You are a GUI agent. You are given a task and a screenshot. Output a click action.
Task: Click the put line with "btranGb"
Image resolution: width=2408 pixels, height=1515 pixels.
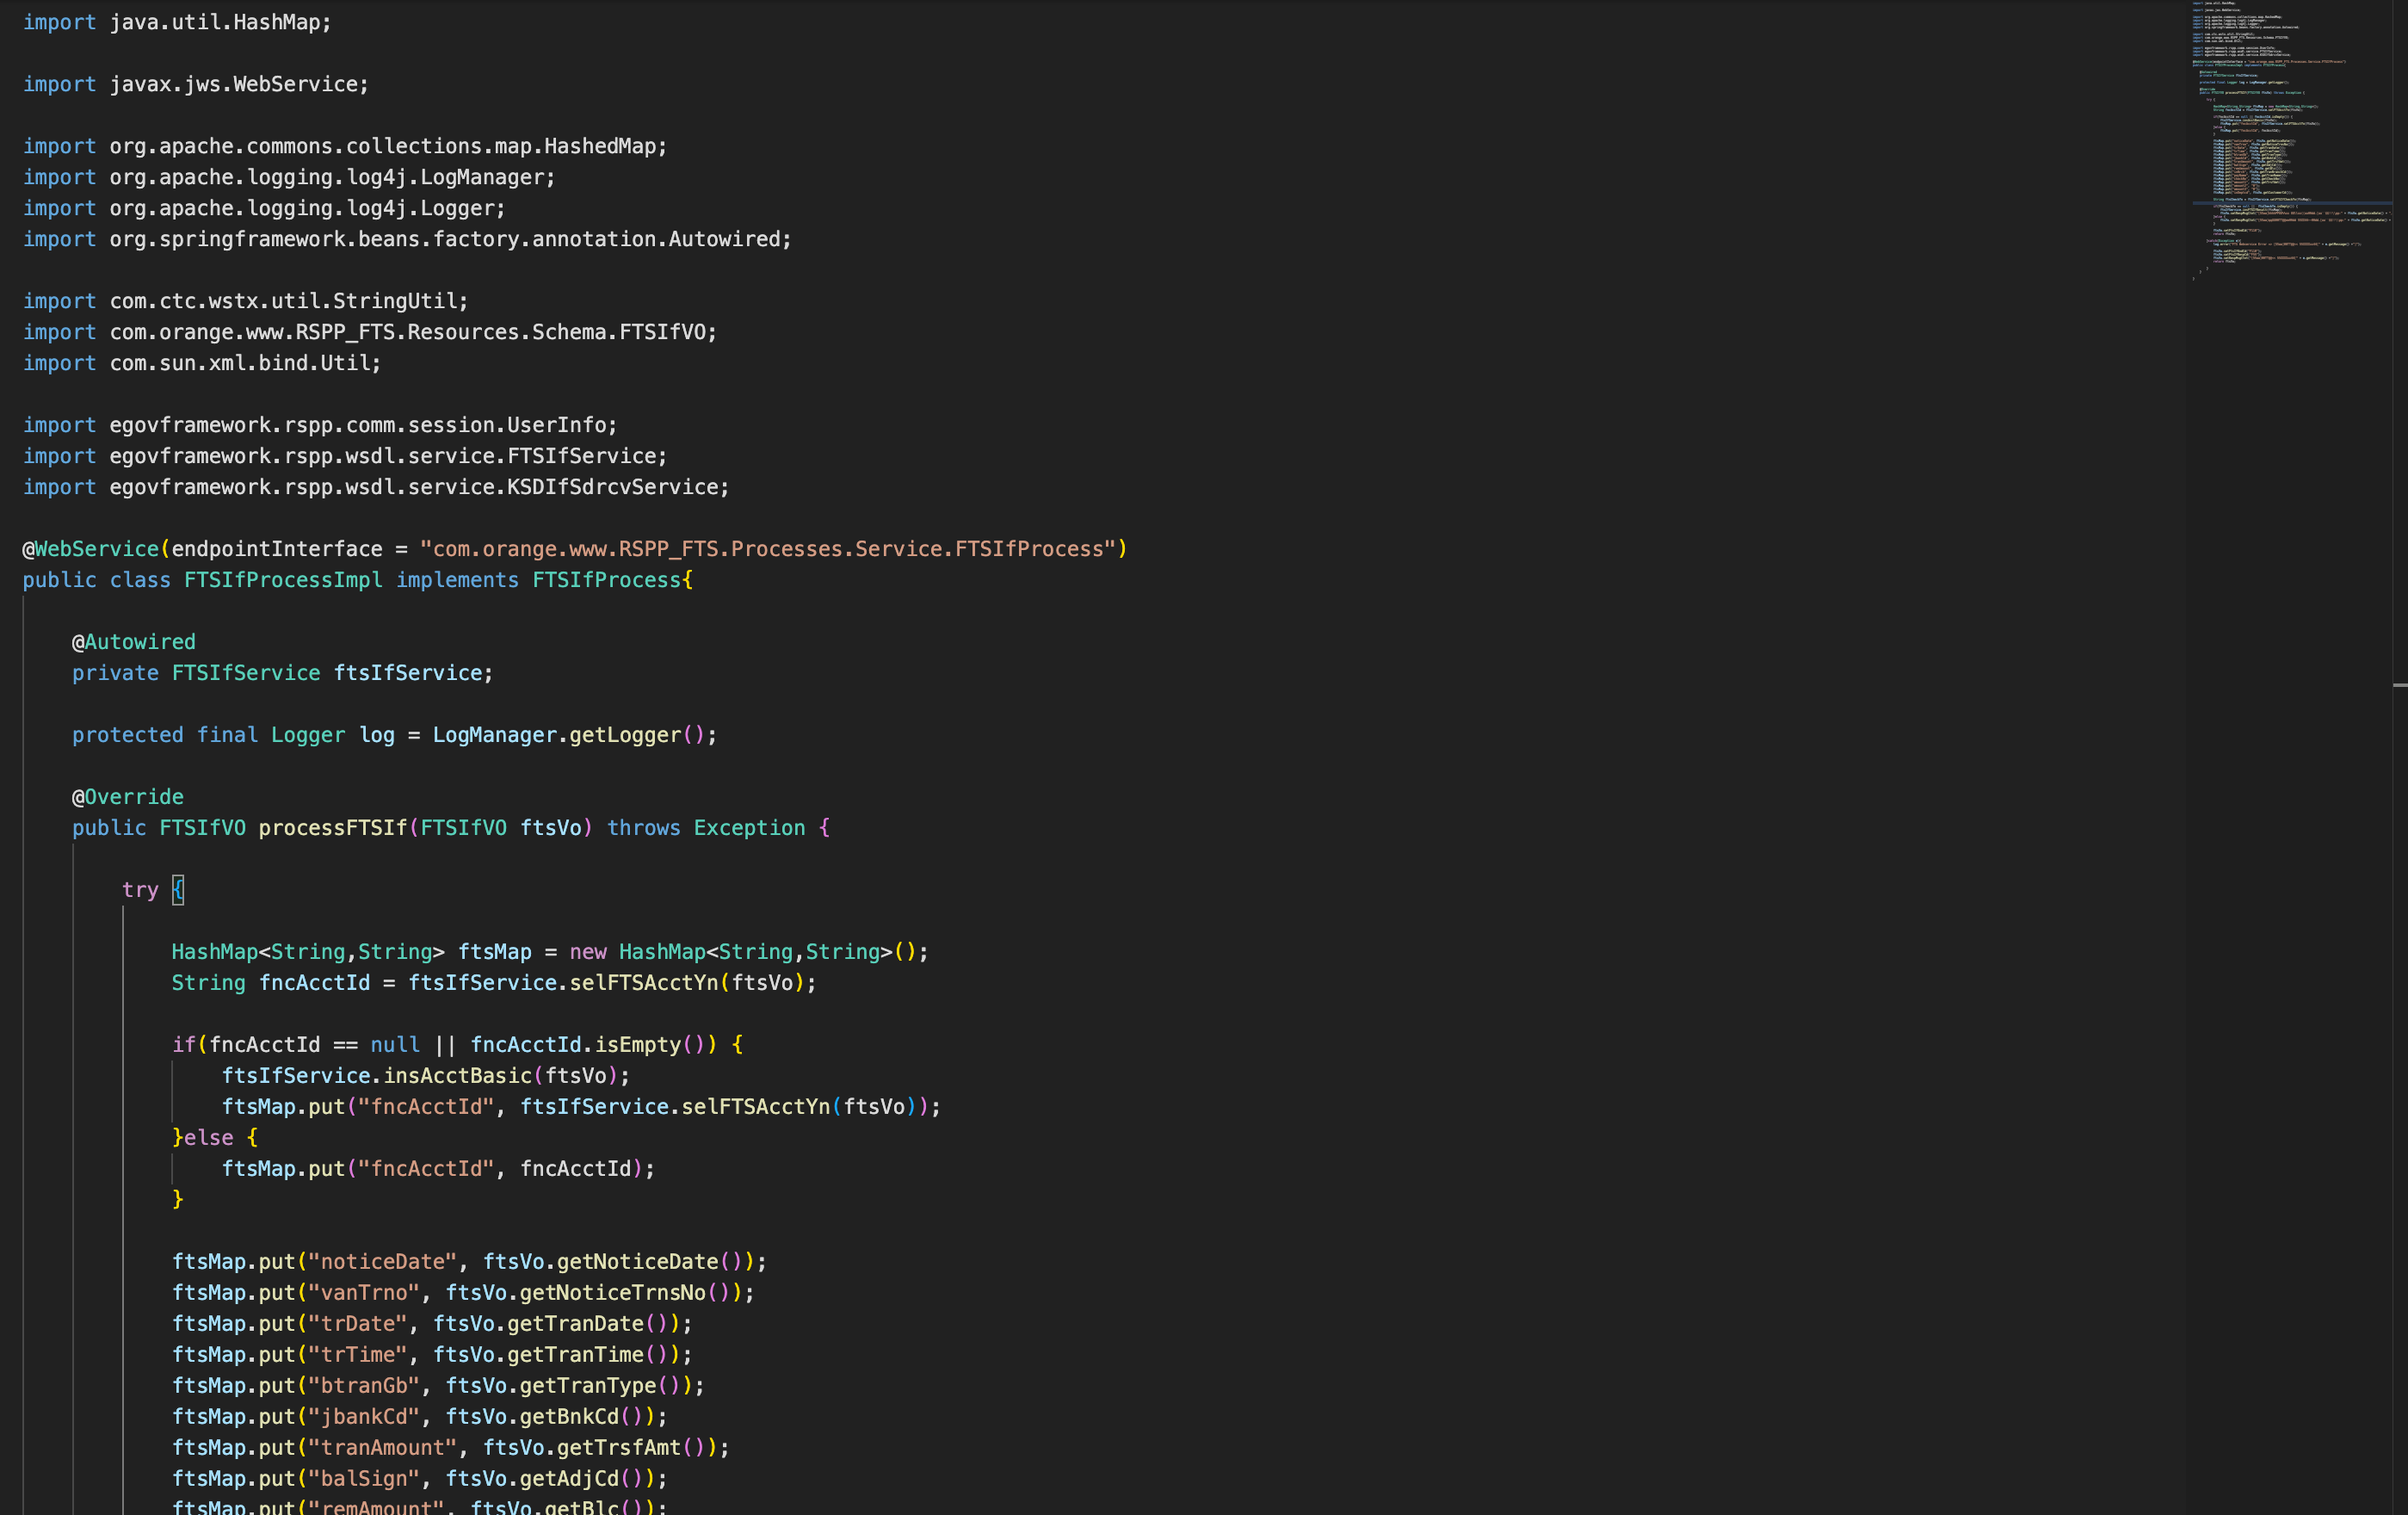[x=438, y=1386]
